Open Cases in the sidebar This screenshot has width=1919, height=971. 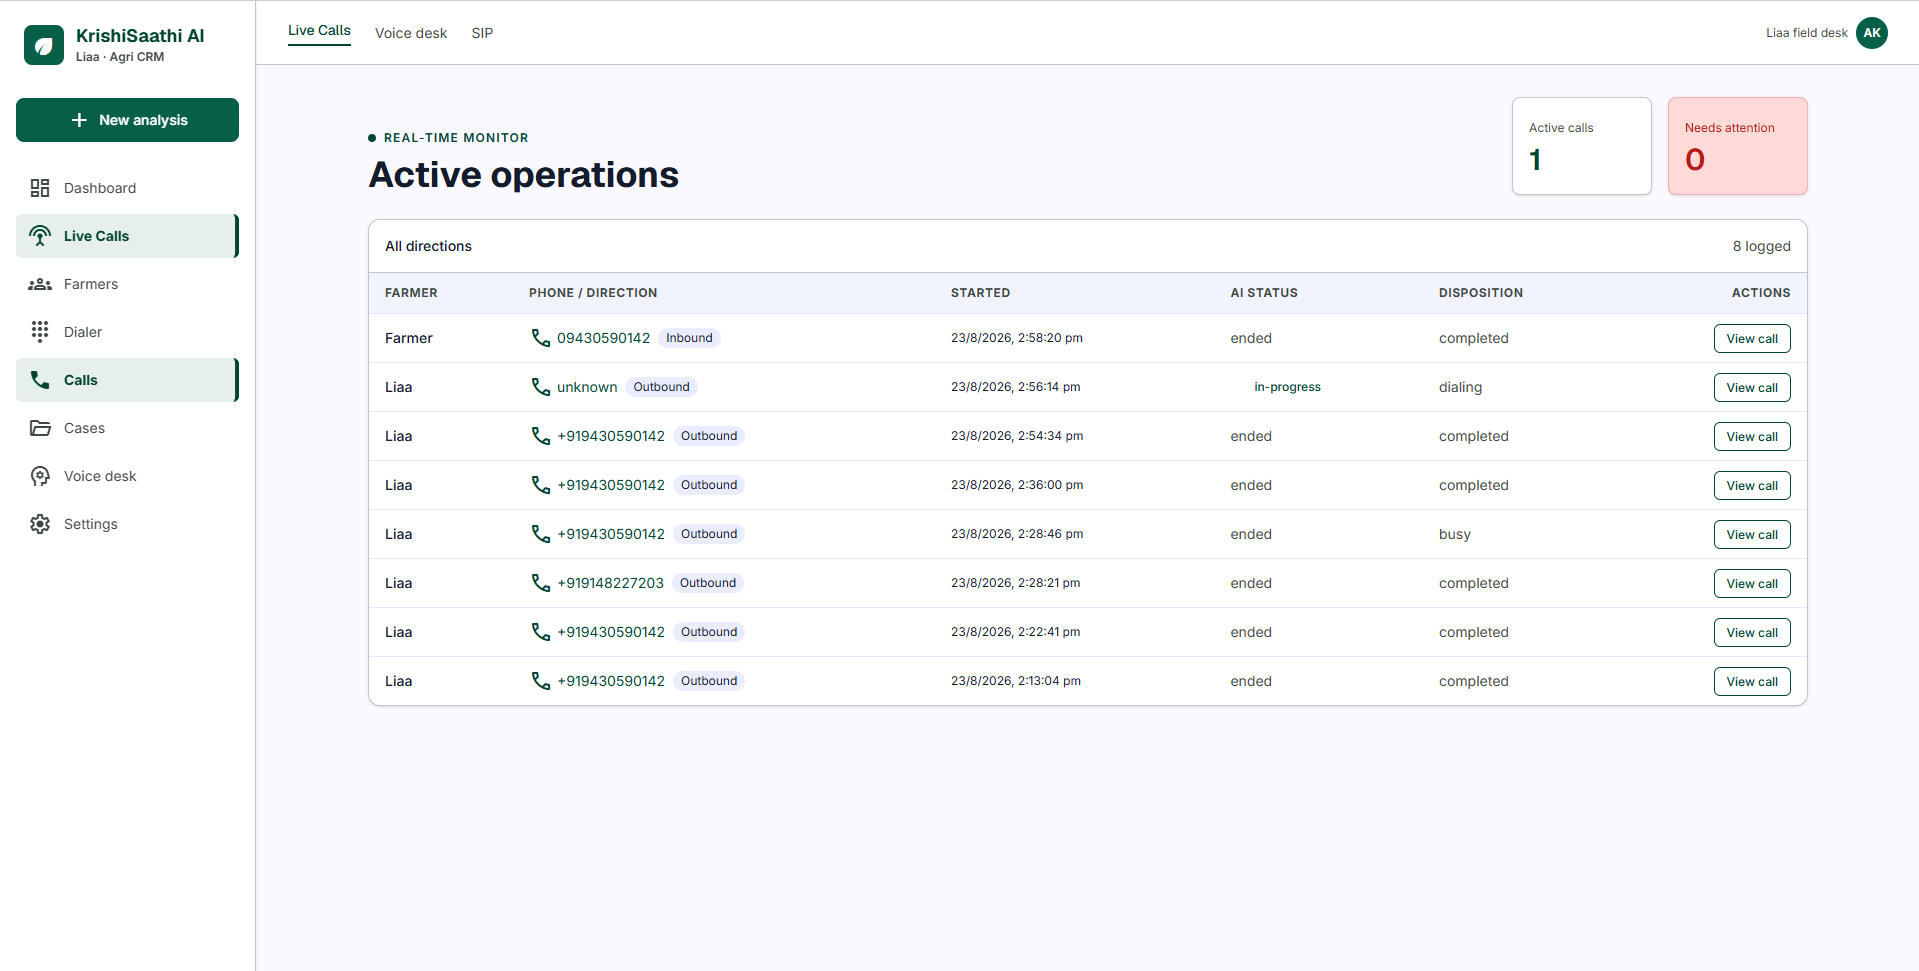127,428
